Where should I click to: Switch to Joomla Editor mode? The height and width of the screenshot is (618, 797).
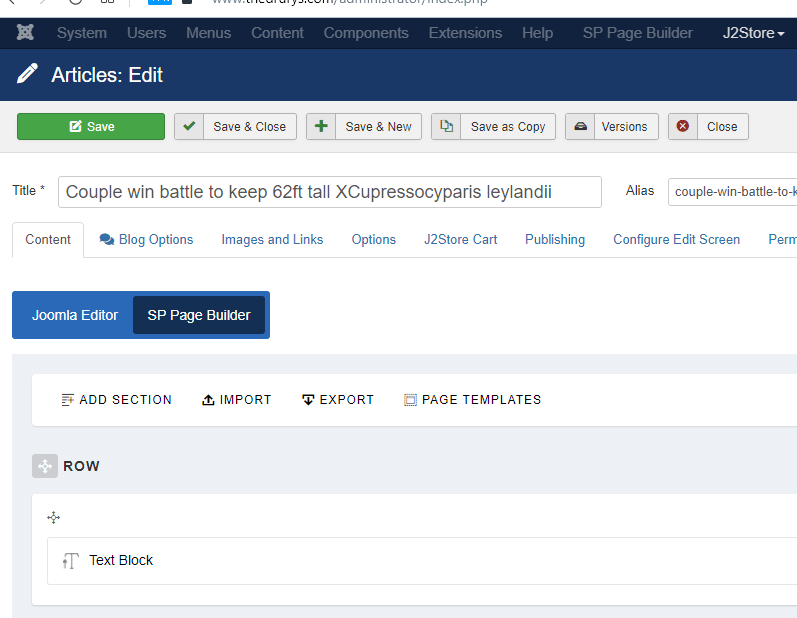(x=75, y=315)
